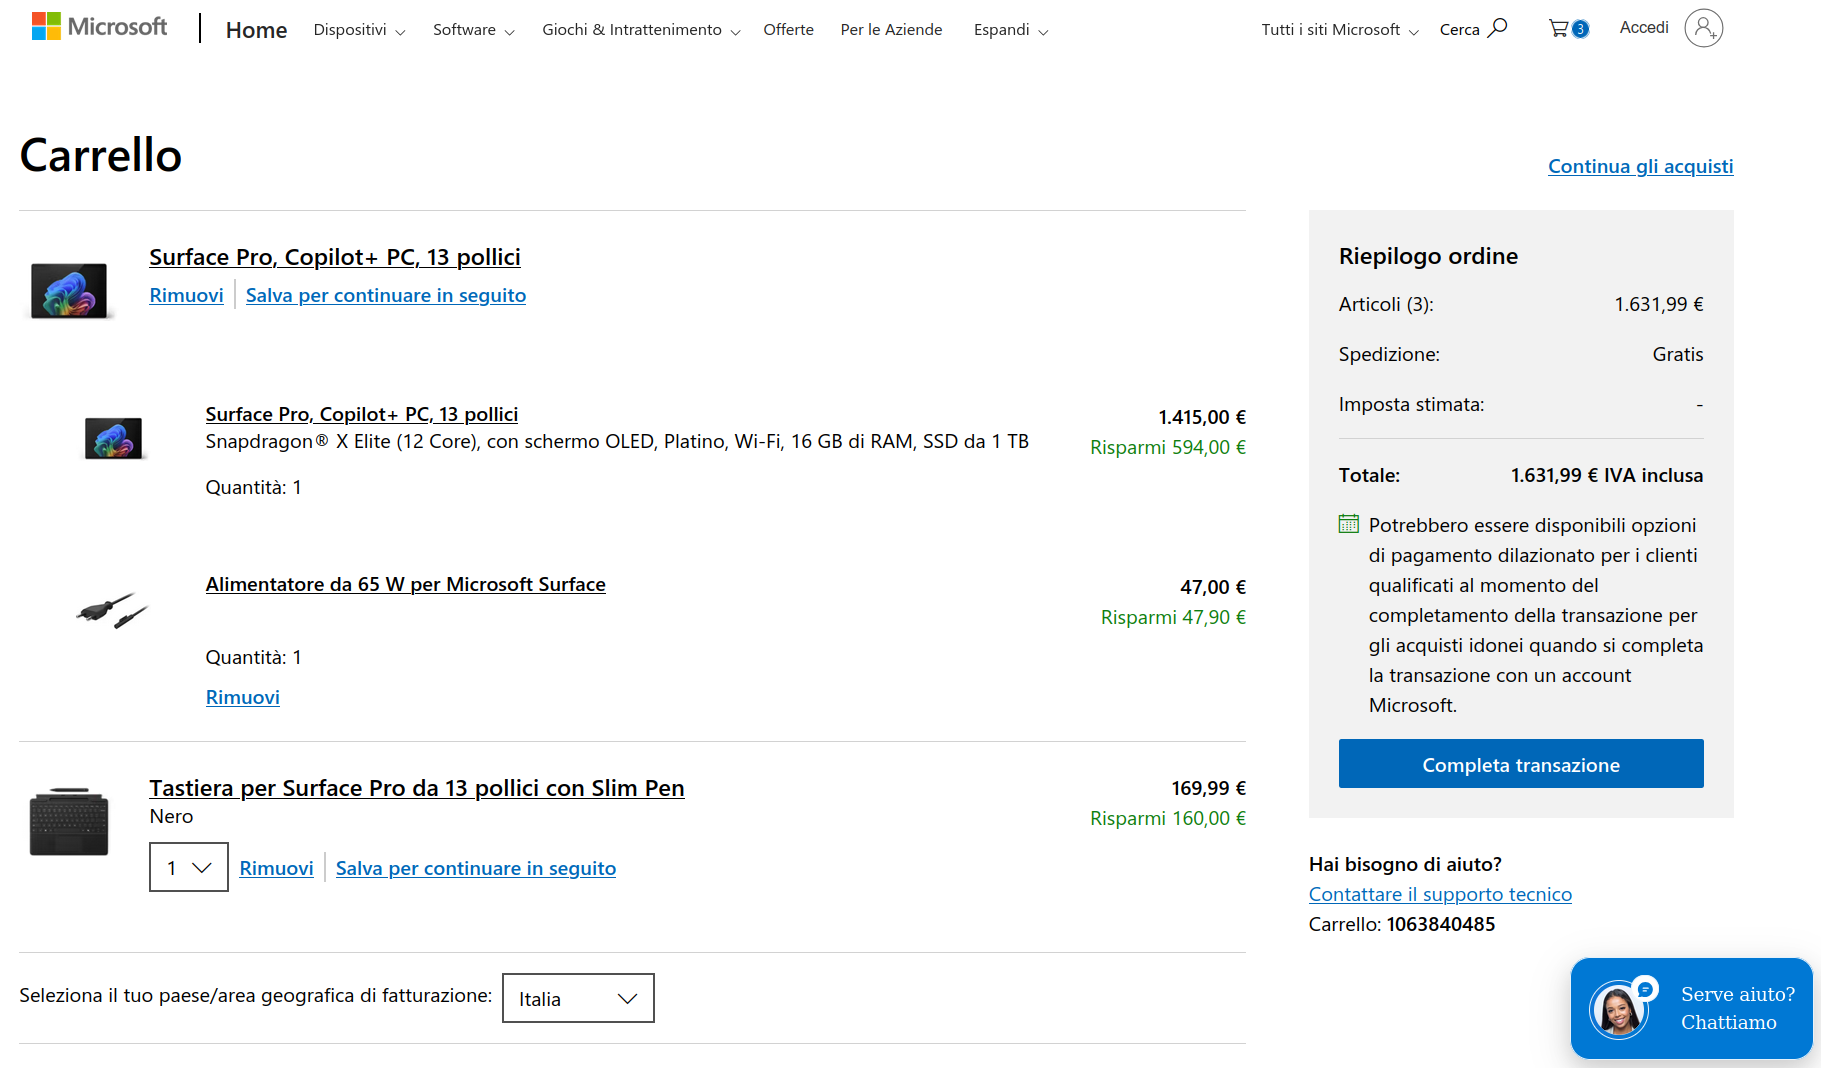Viewport: 1821px width, 1068px height.
Task: Click the Surface Pro bundle thumbnail image
Action: coord(69,290)
